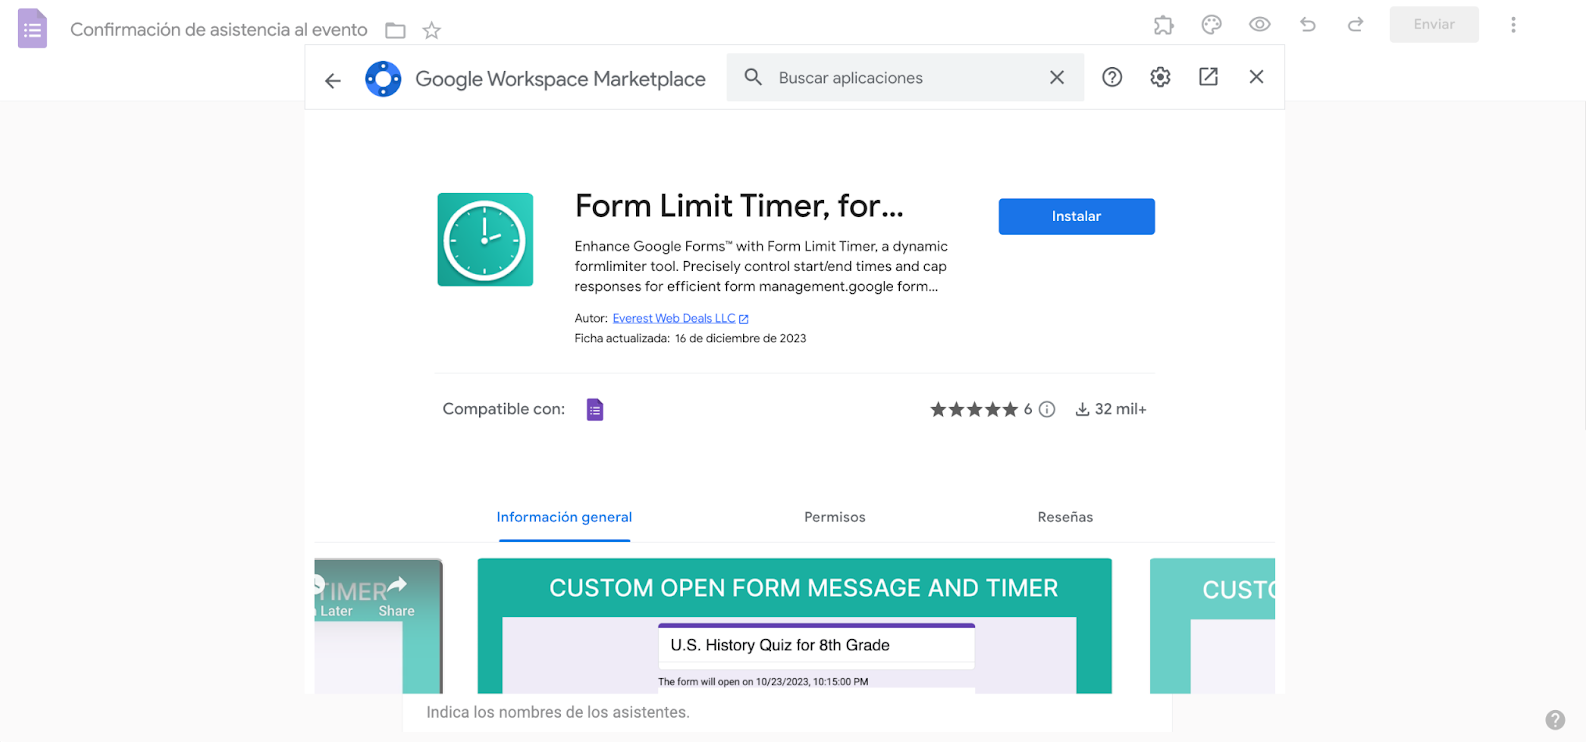The image size is (1586, 742).
Task: Open Marketplace help question mark icon
Action: (1112, 77)
